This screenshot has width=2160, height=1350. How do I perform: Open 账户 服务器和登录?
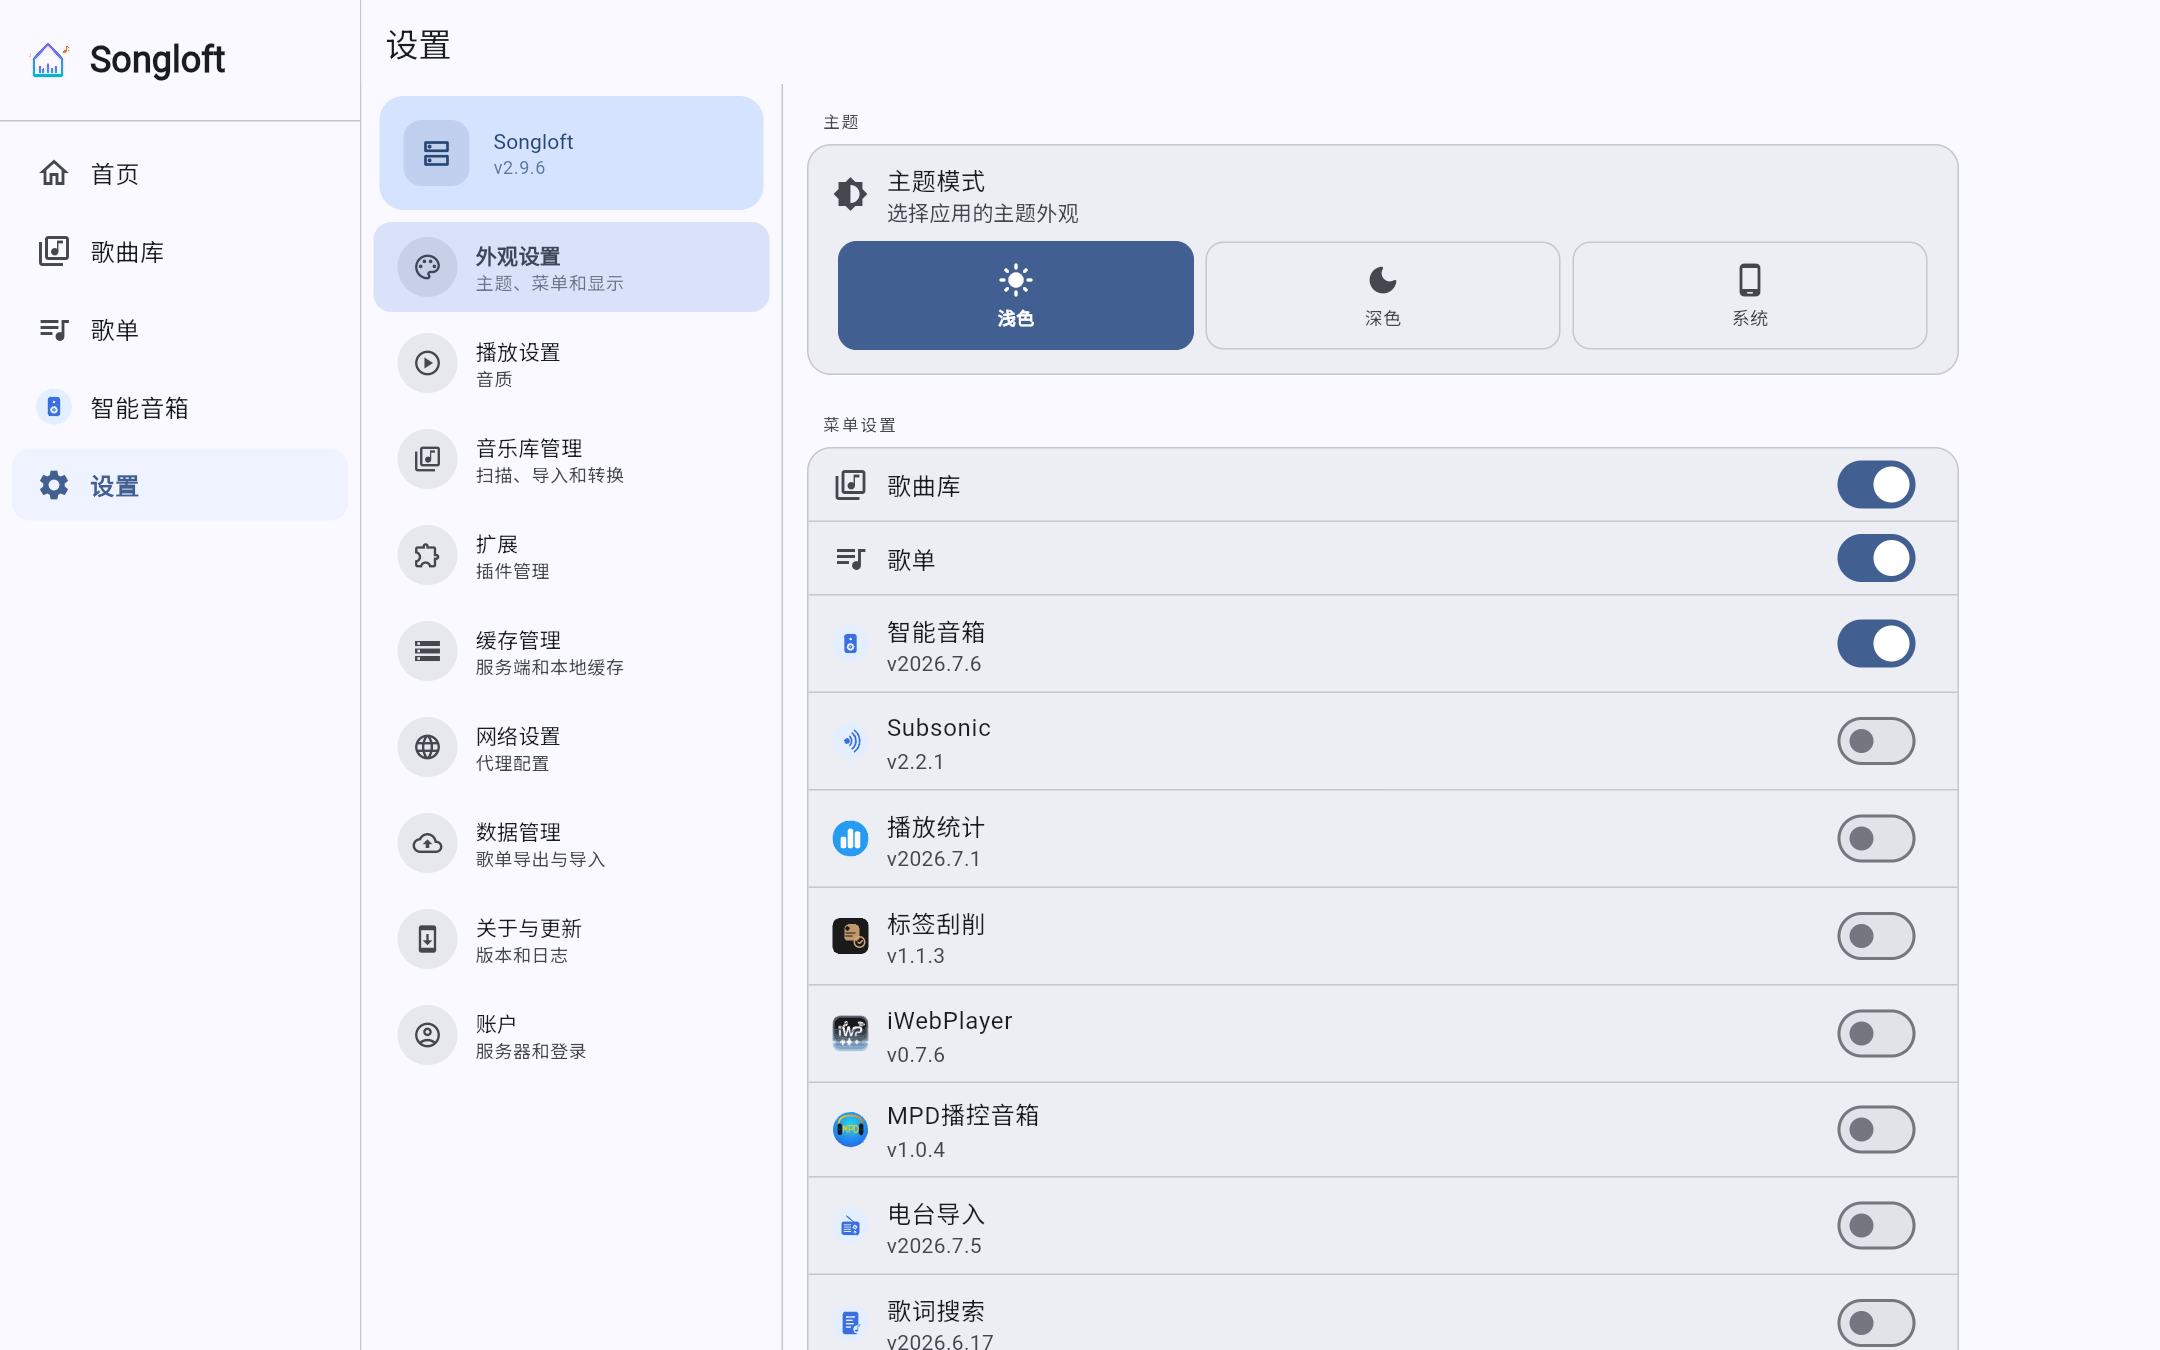(571, 1035)
